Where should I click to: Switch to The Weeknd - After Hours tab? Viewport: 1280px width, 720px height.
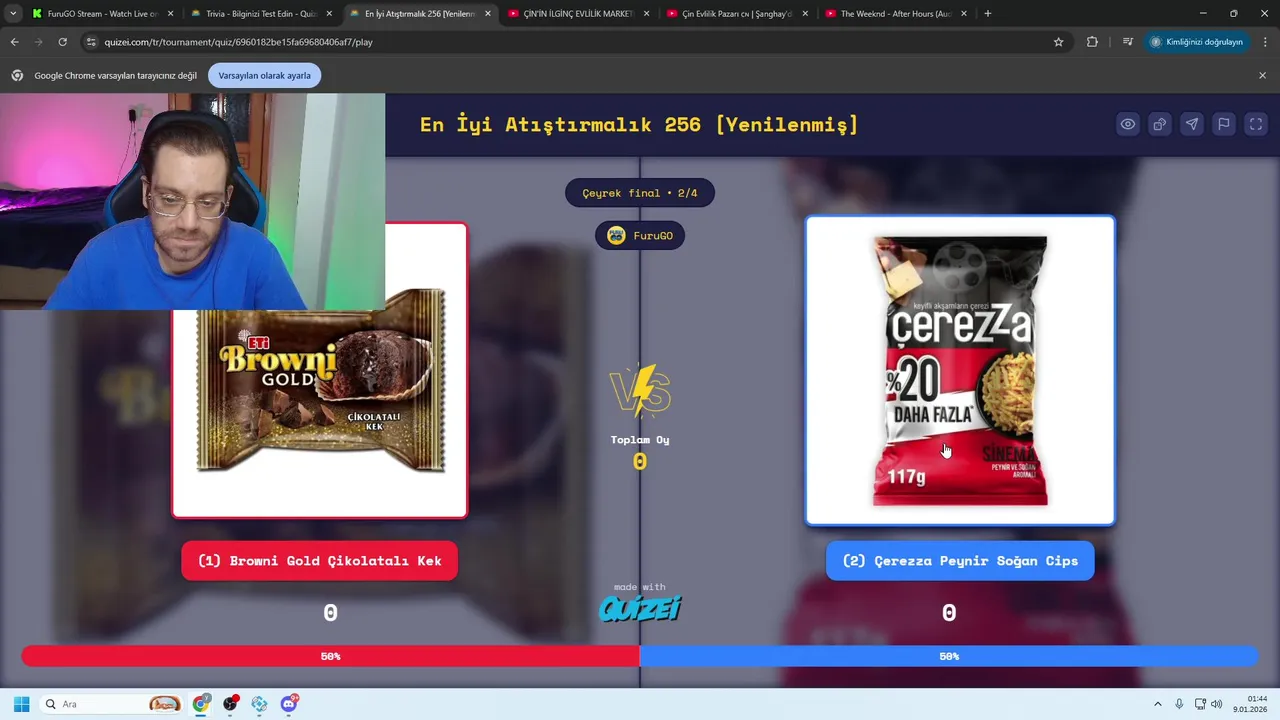[x=897, y=14]
